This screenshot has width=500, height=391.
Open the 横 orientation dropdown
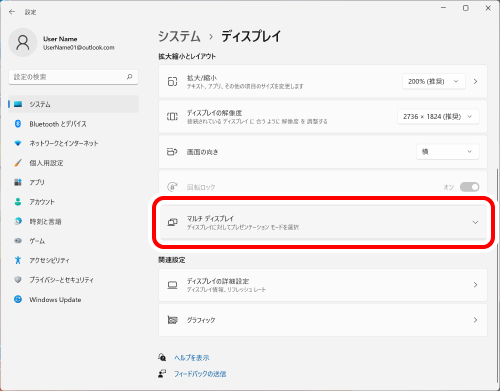click(x=448, y=152)
